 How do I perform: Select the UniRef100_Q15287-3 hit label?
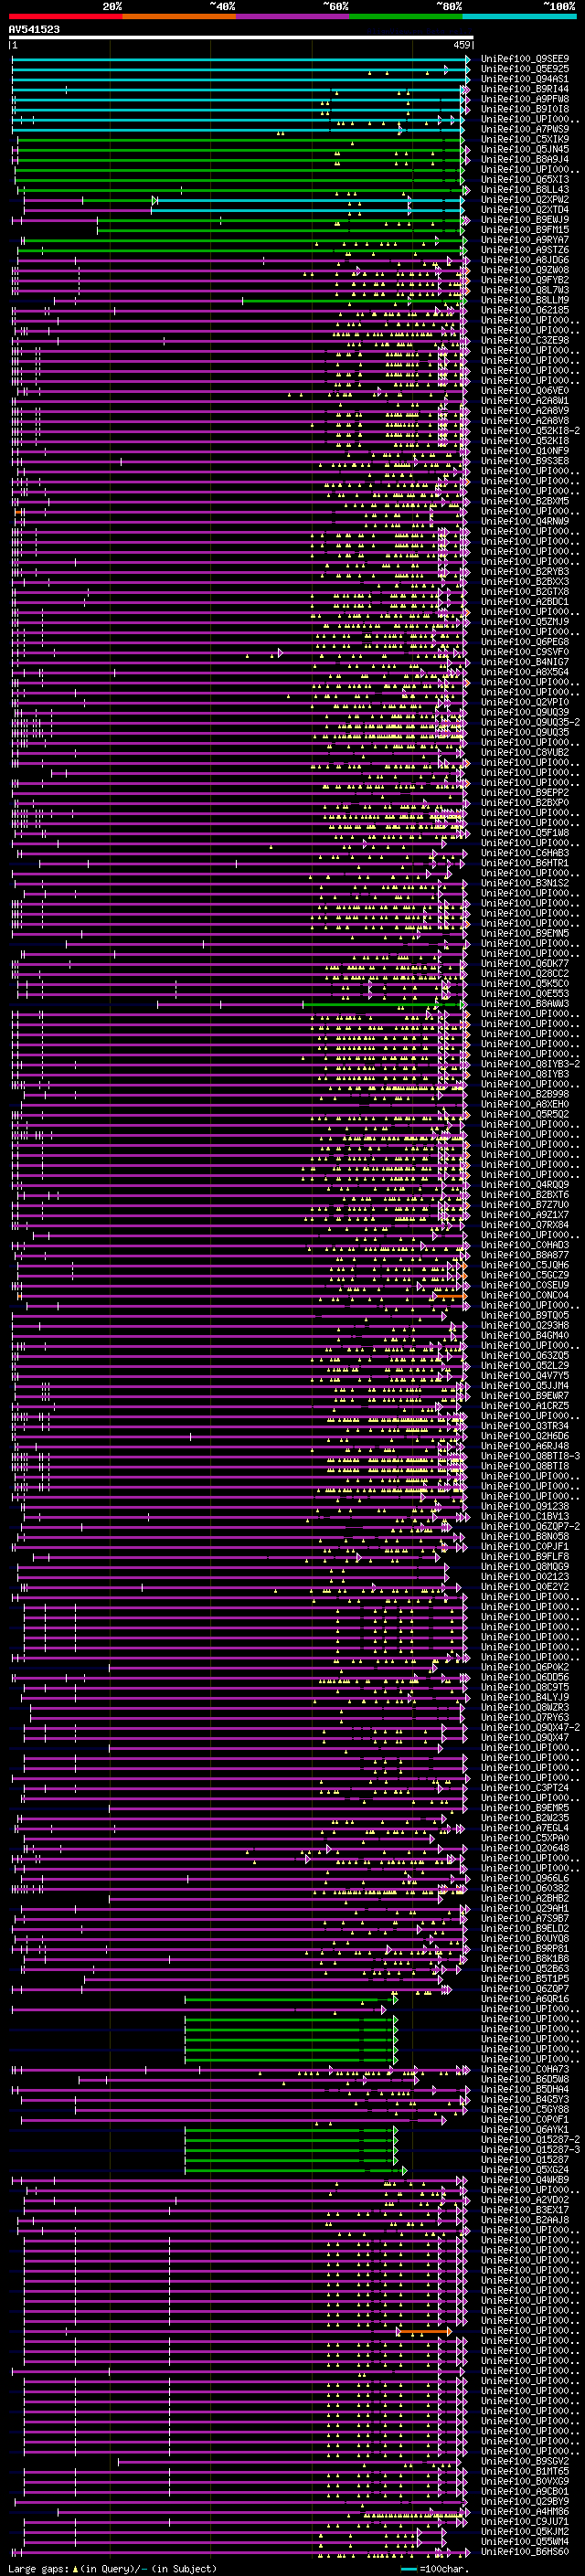click(x=530, y=2150)
